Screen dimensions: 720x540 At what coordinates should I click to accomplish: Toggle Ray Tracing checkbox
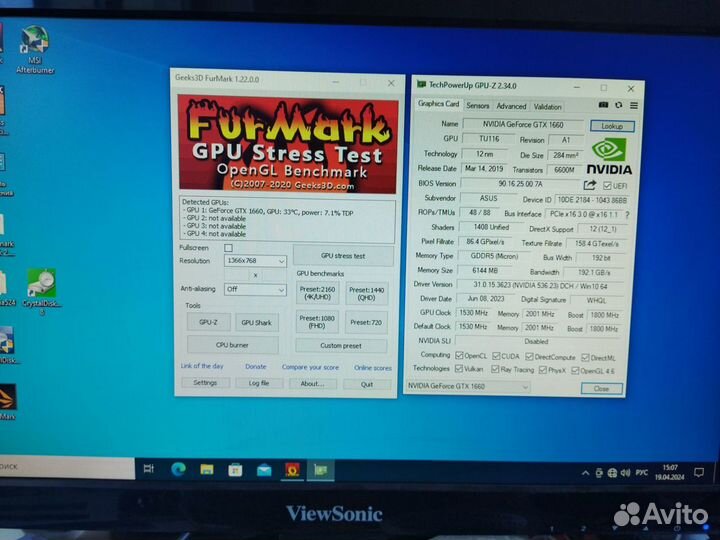pos(495,369)
